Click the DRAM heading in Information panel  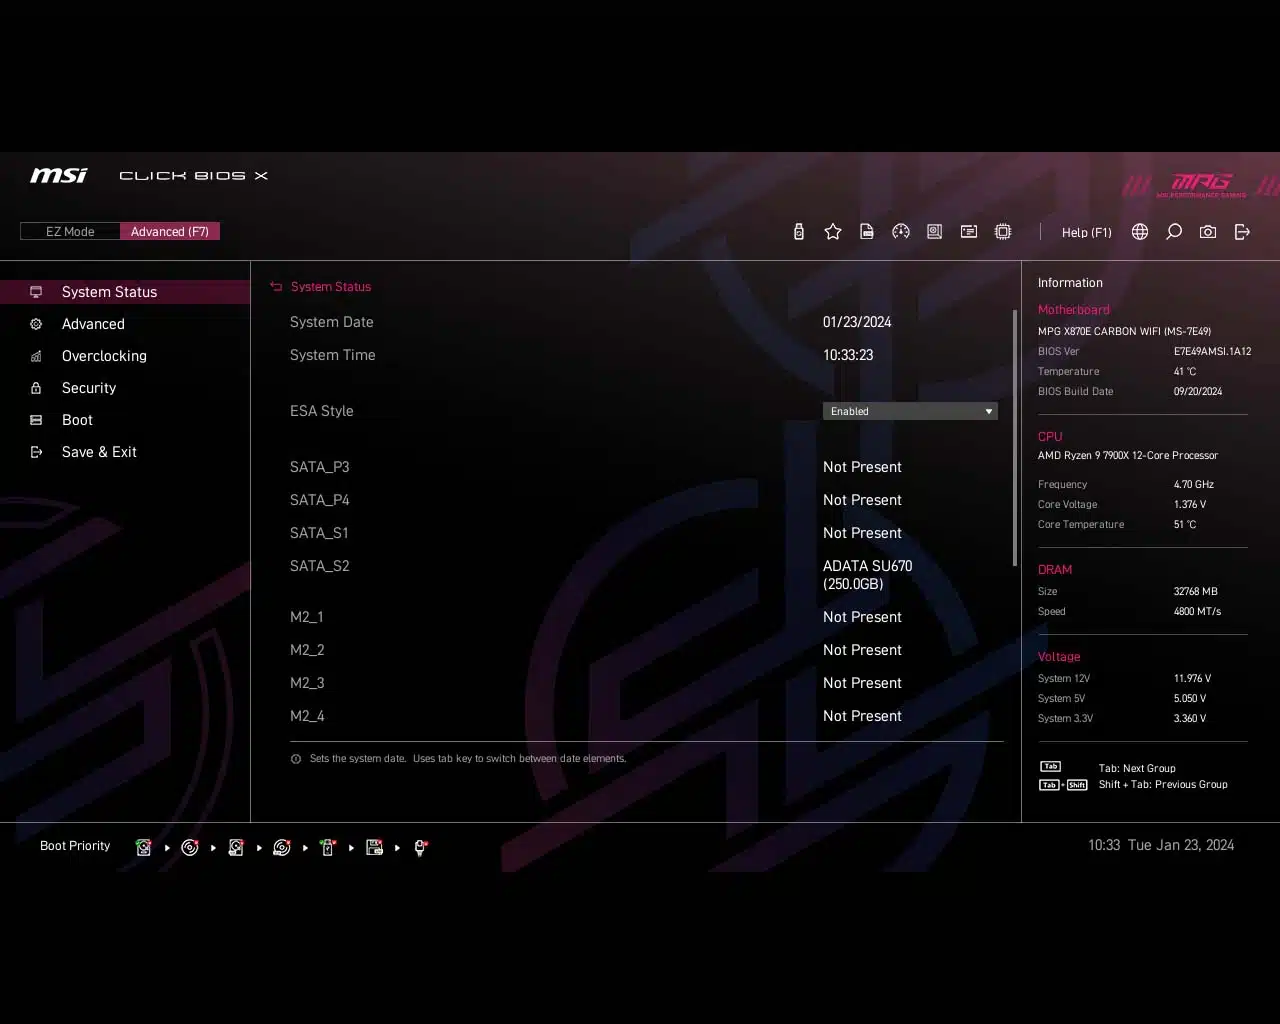tap(1054, 570)
